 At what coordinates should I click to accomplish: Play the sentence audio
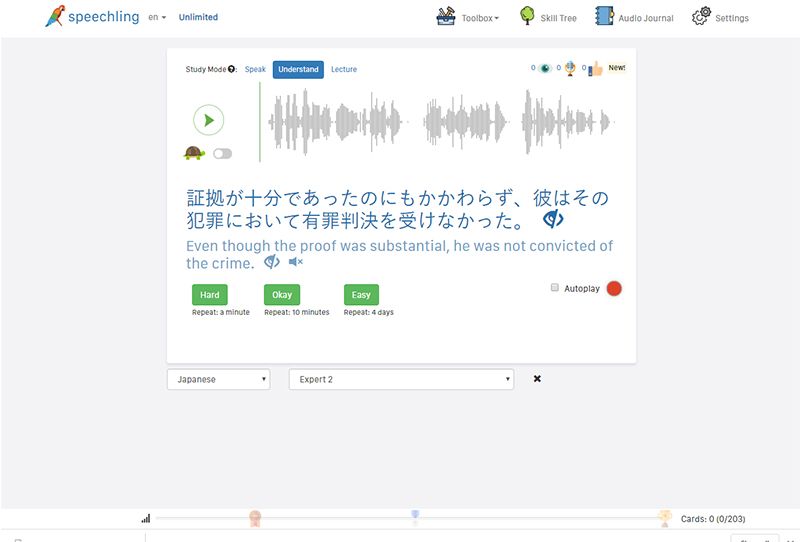(x=208, y=120)
